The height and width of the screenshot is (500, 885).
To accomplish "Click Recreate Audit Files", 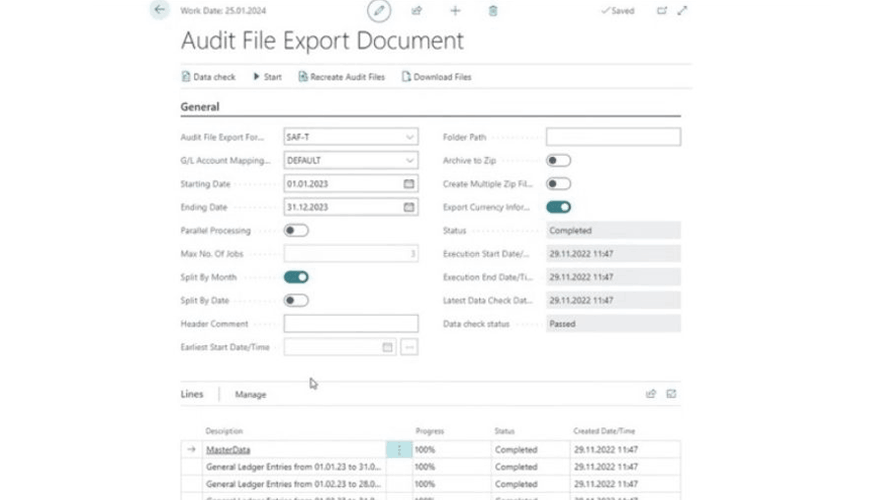I will [341, 77].
